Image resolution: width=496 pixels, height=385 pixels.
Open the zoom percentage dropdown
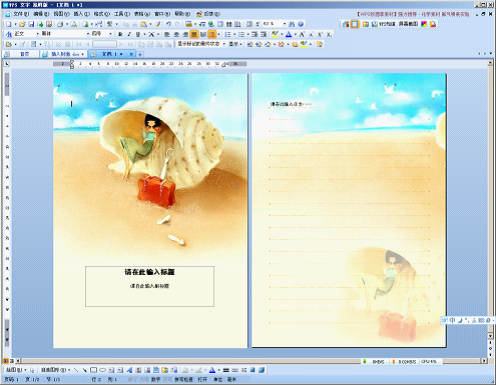(x=284, y=24)
